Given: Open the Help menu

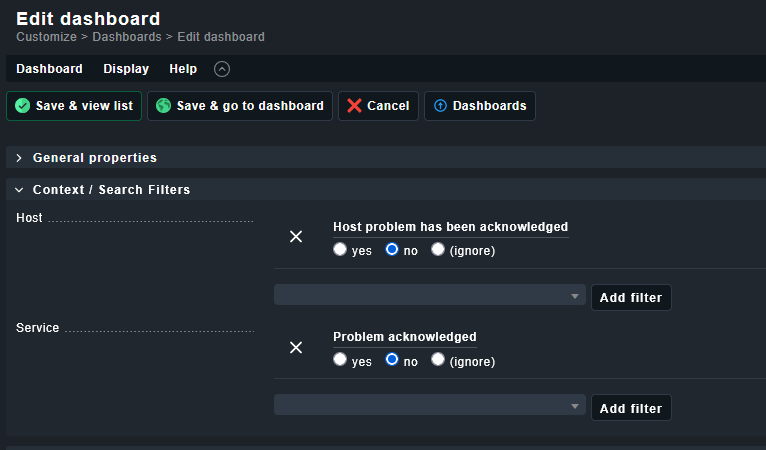Looking at the screenshot, I should pyautogui.click(x=183, y=69).
